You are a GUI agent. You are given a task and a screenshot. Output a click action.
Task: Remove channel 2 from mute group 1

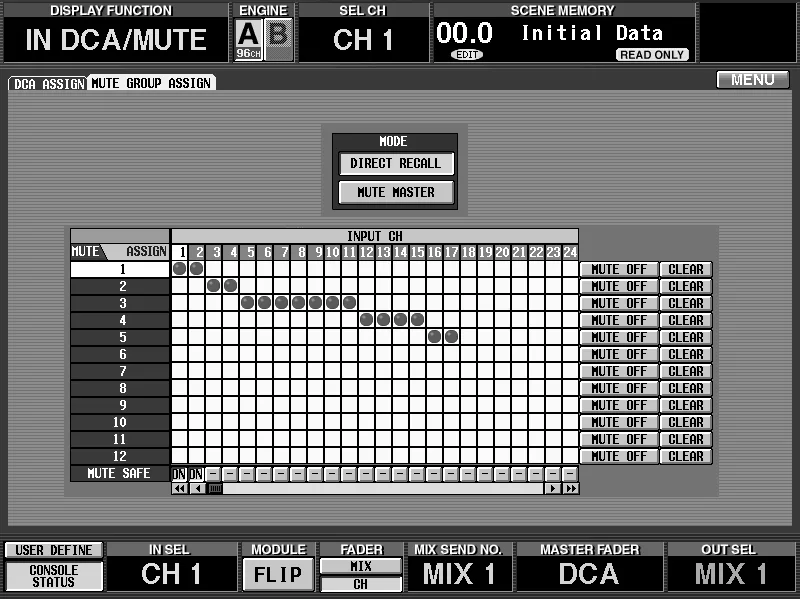196,269
